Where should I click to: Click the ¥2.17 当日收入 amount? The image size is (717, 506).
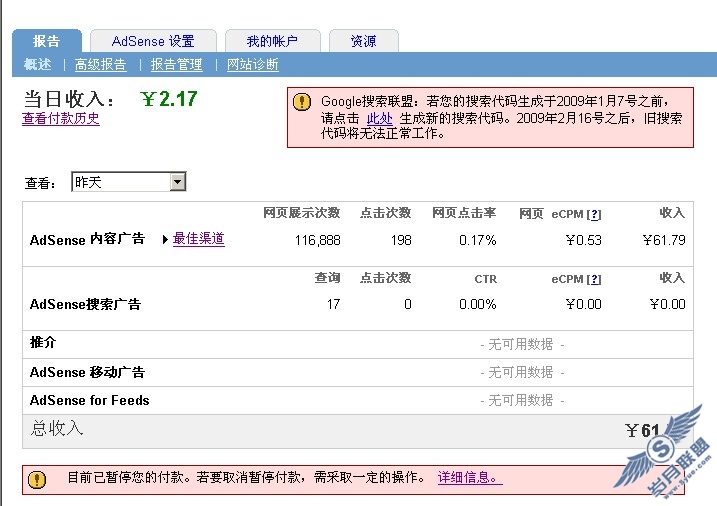coord(169,99)
